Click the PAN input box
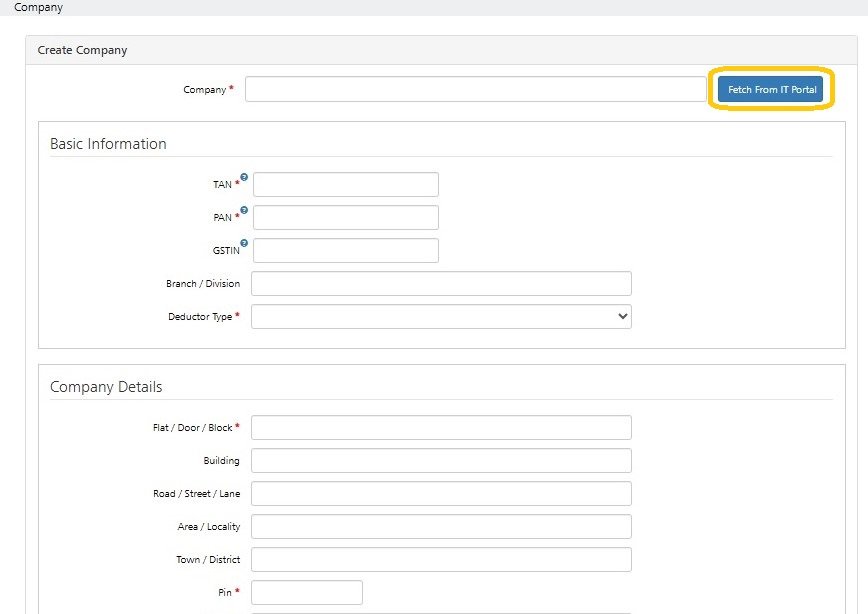Screen dimensions: 868x614 coord(345,217)
